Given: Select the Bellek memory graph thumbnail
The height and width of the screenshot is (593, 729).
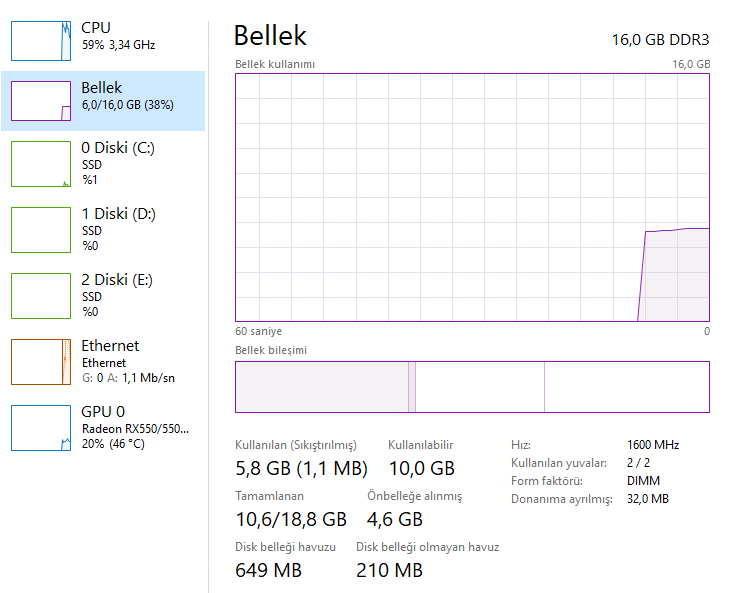Looking at the screenshot, I should pyautogui.click(x=41, y=101).
